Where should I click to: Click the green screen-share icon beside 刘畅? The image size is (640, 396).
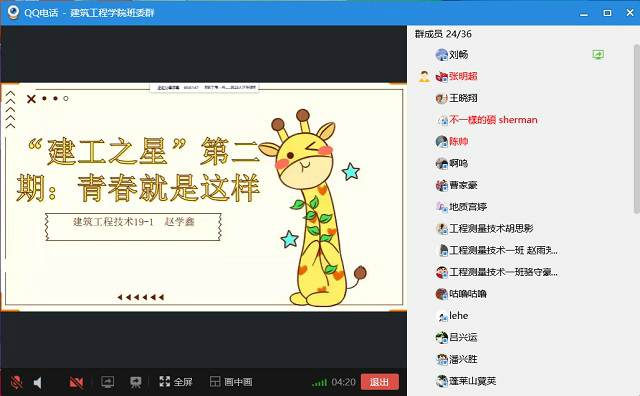pos(598,55)
